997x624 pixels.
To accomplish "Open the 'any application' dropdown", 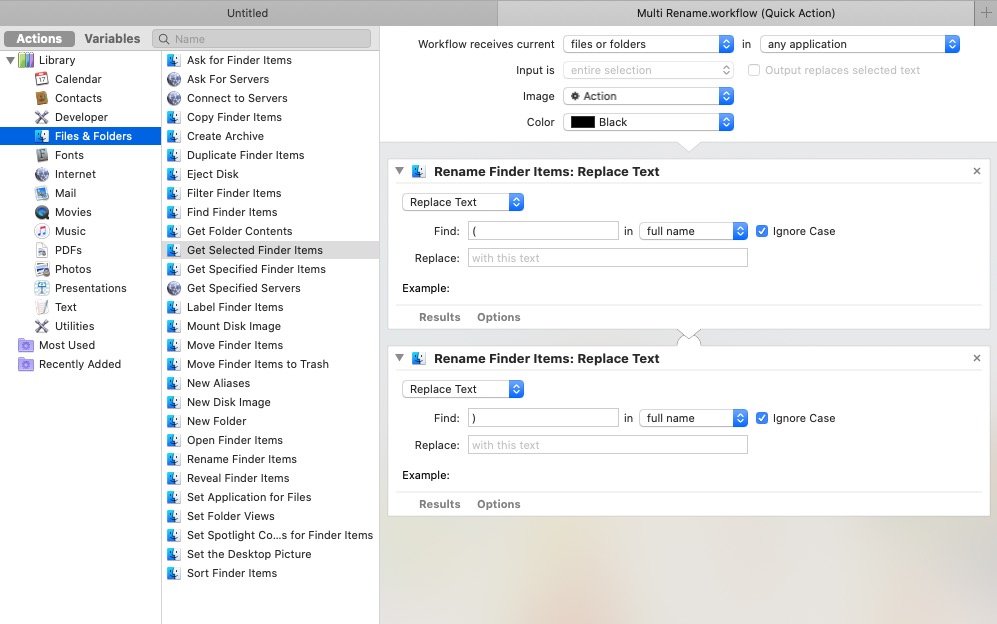I will point(859,44).
